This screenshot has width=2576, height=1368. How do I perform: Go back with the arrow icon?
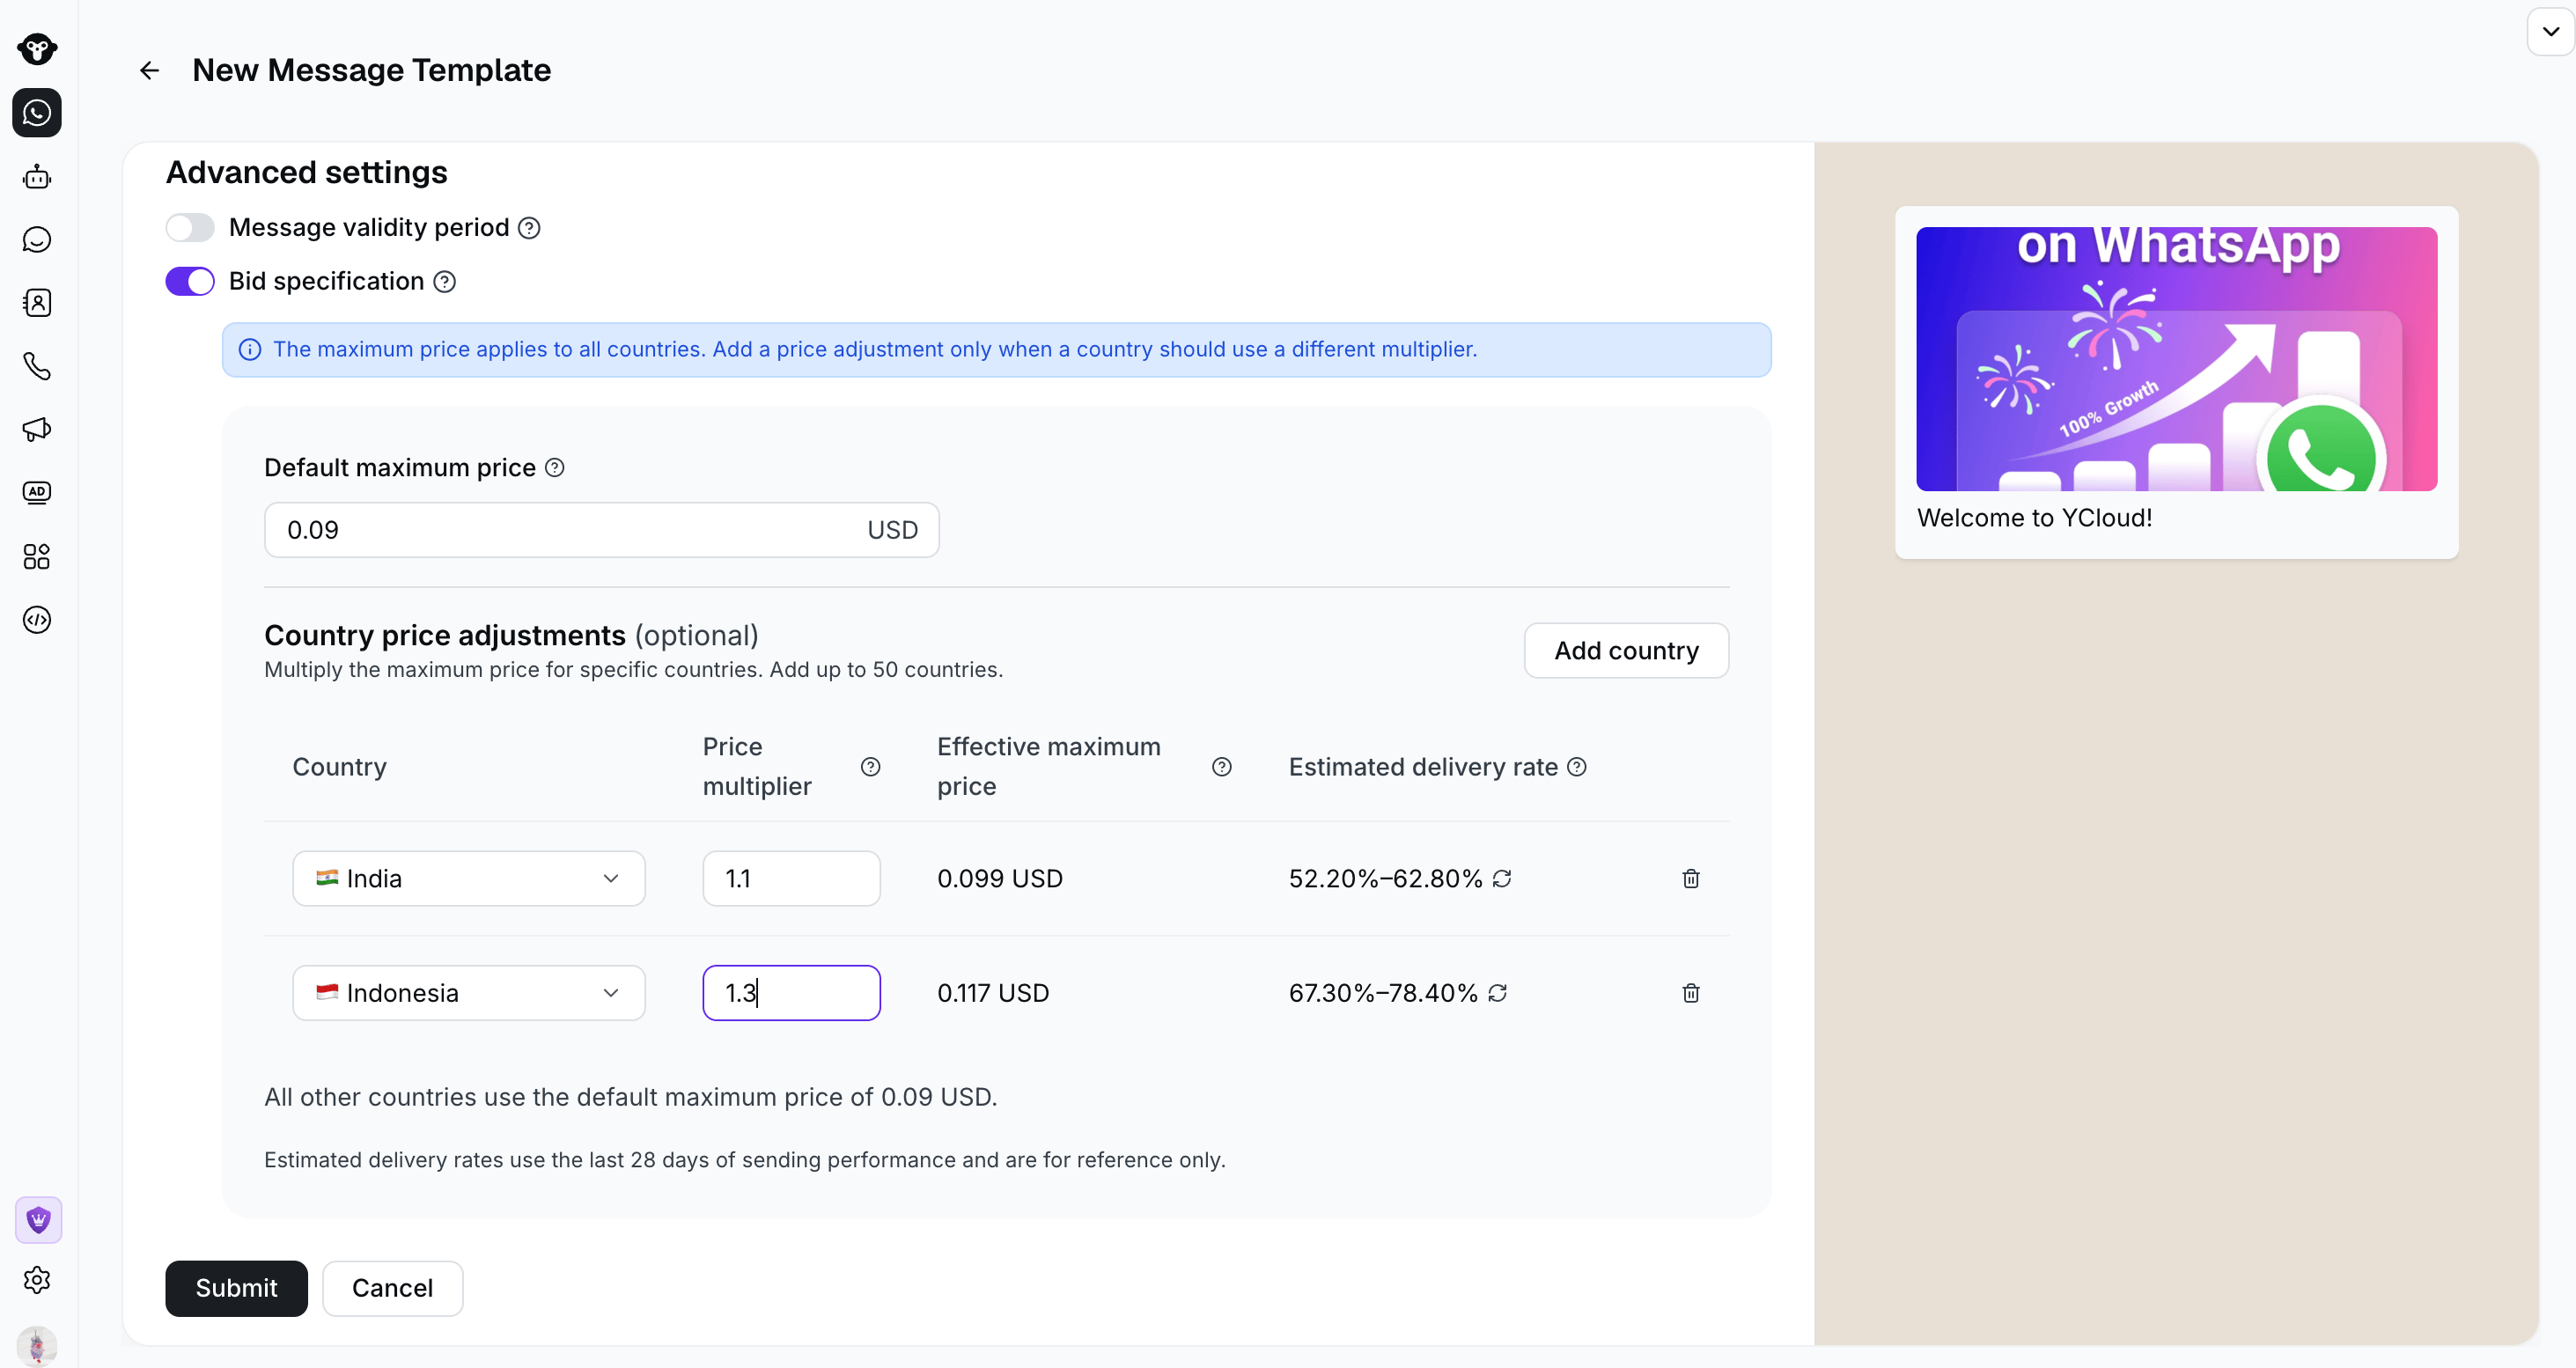149,70
